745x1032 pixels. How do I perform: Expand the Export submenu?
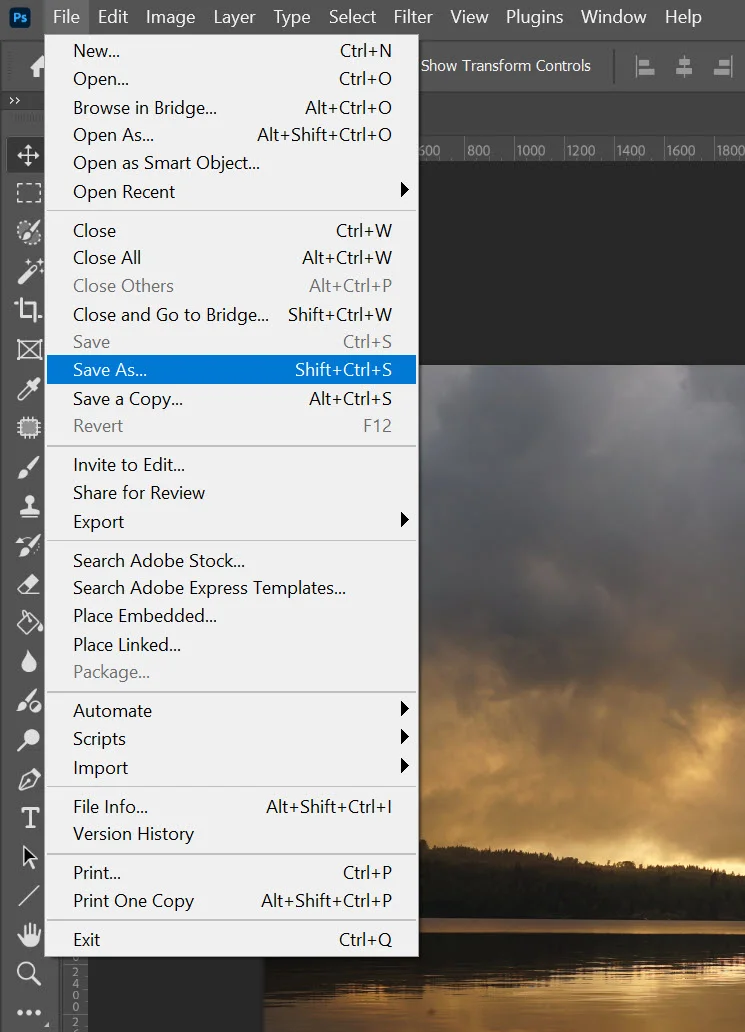coord(231,521)
